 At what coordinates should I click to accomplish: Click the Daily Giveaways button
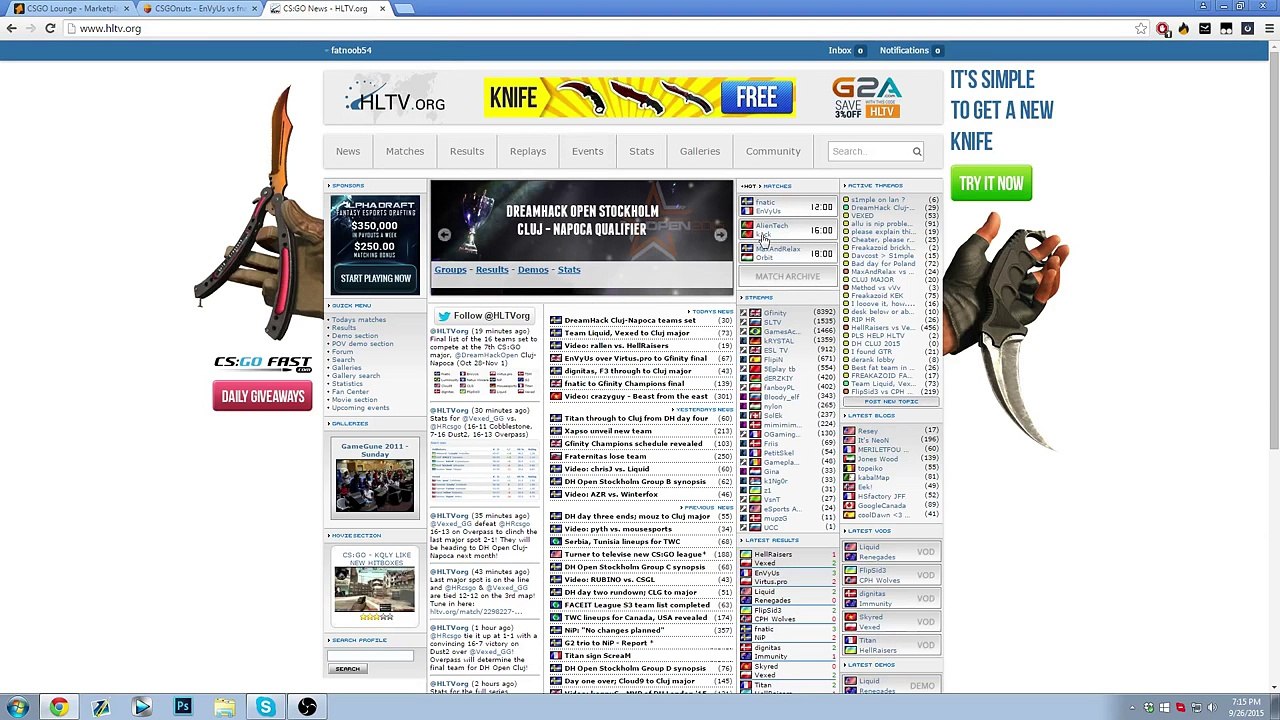tap(263, 397)
